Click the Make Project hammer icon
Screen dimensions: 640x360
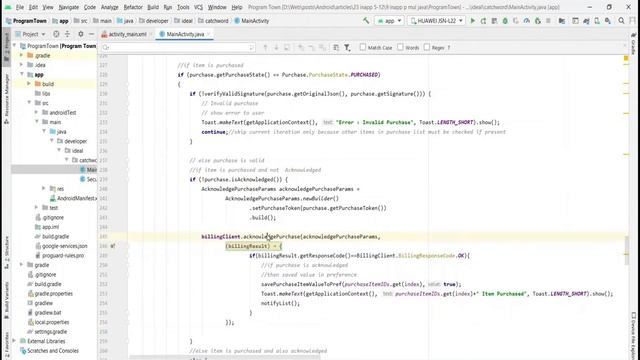coord(366,20)
